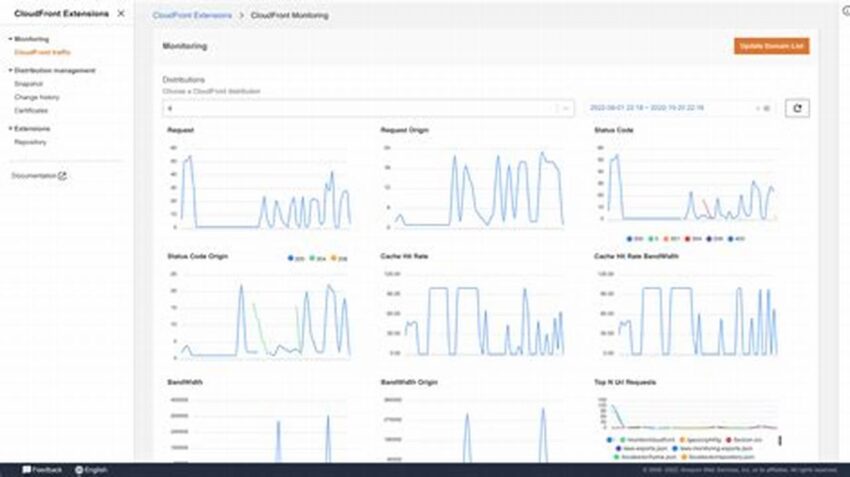The width and height of the screenshot is (850, 477).
Task: Close the CloudFront Extensions side panel
Action: [121, 14]
